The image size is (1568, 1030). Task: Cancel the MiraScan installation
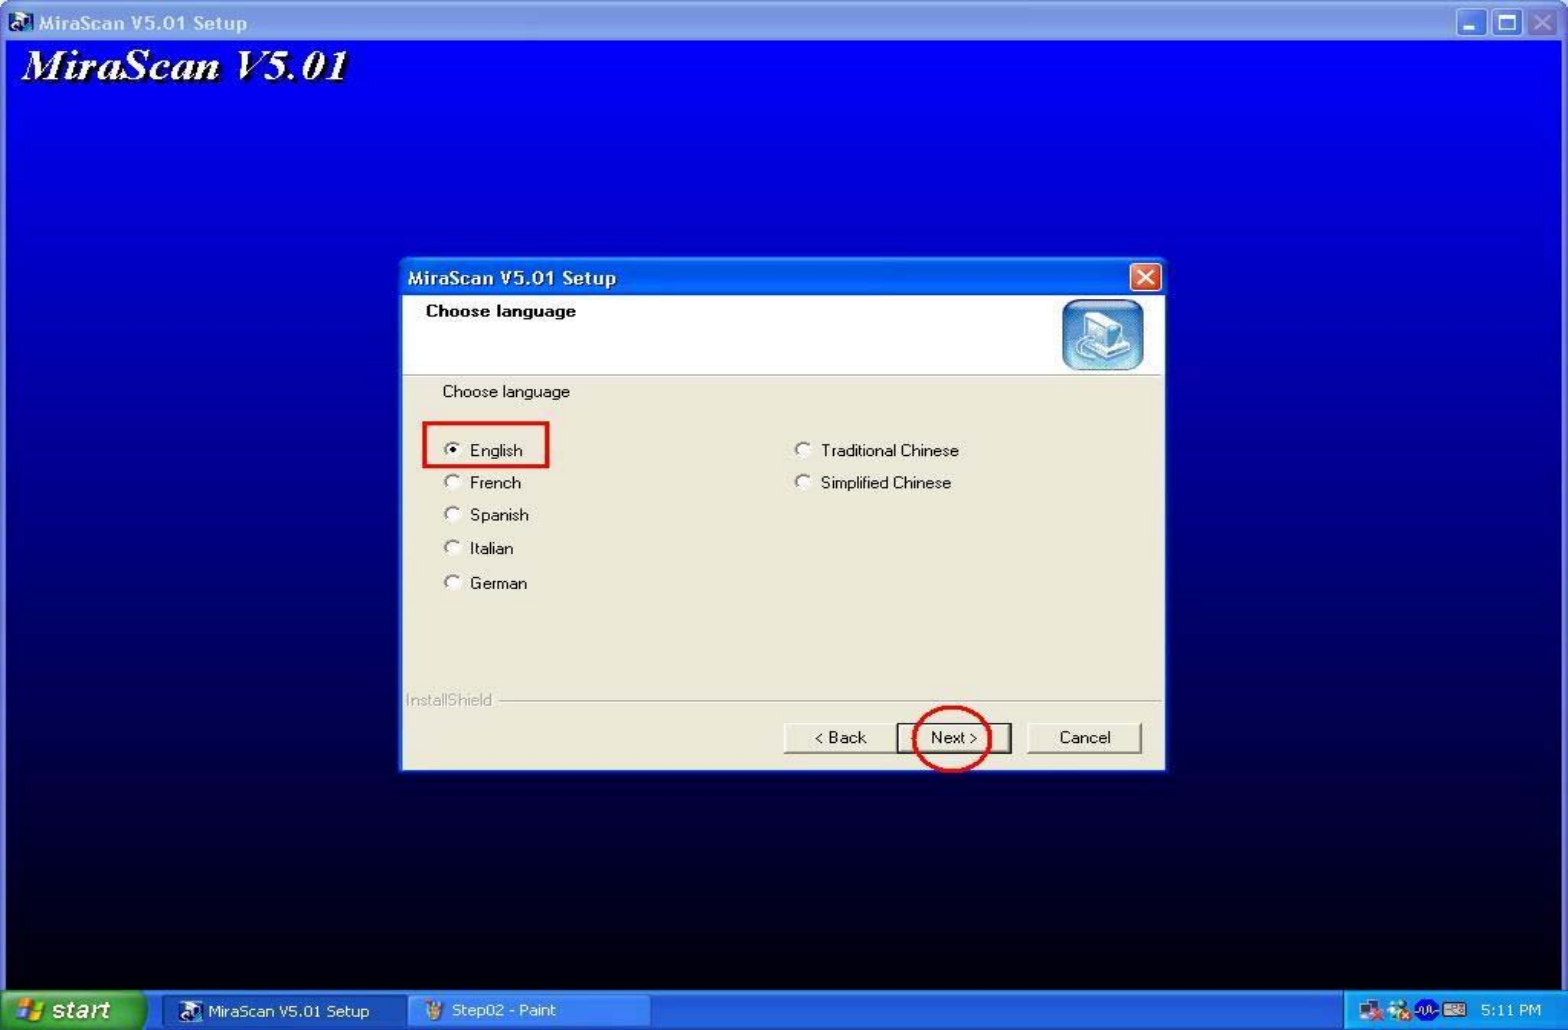(x=1084, y=738)
